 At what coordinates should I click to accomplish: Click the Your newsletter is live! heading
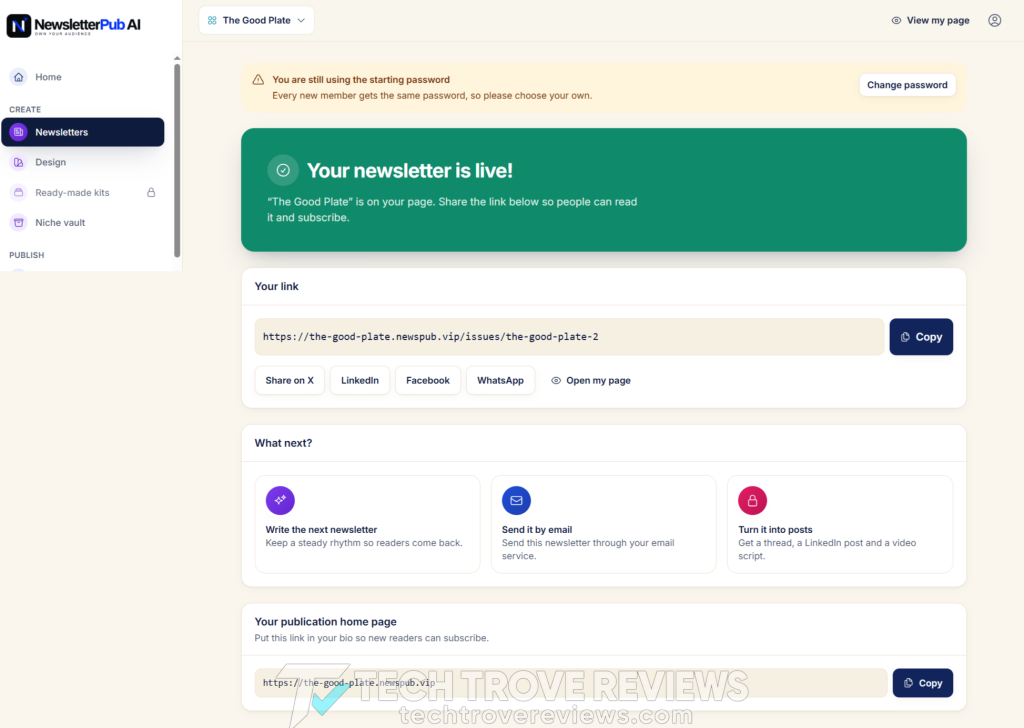tap(409, 170)
